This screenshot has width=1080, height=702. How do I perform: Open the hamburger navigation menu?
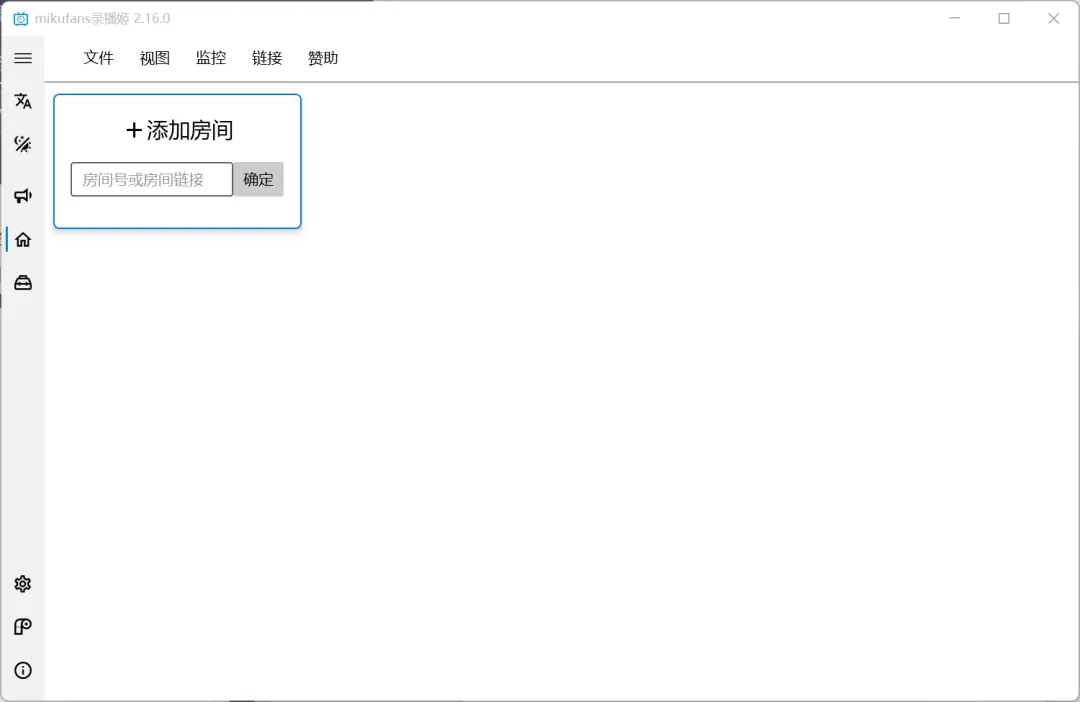(x=23, y=57)
